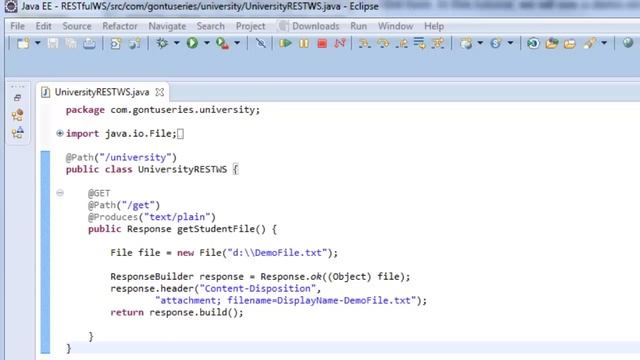This screenshot has height=360, width=640.
Task: Open the Run menu
Action: (358, 26)
